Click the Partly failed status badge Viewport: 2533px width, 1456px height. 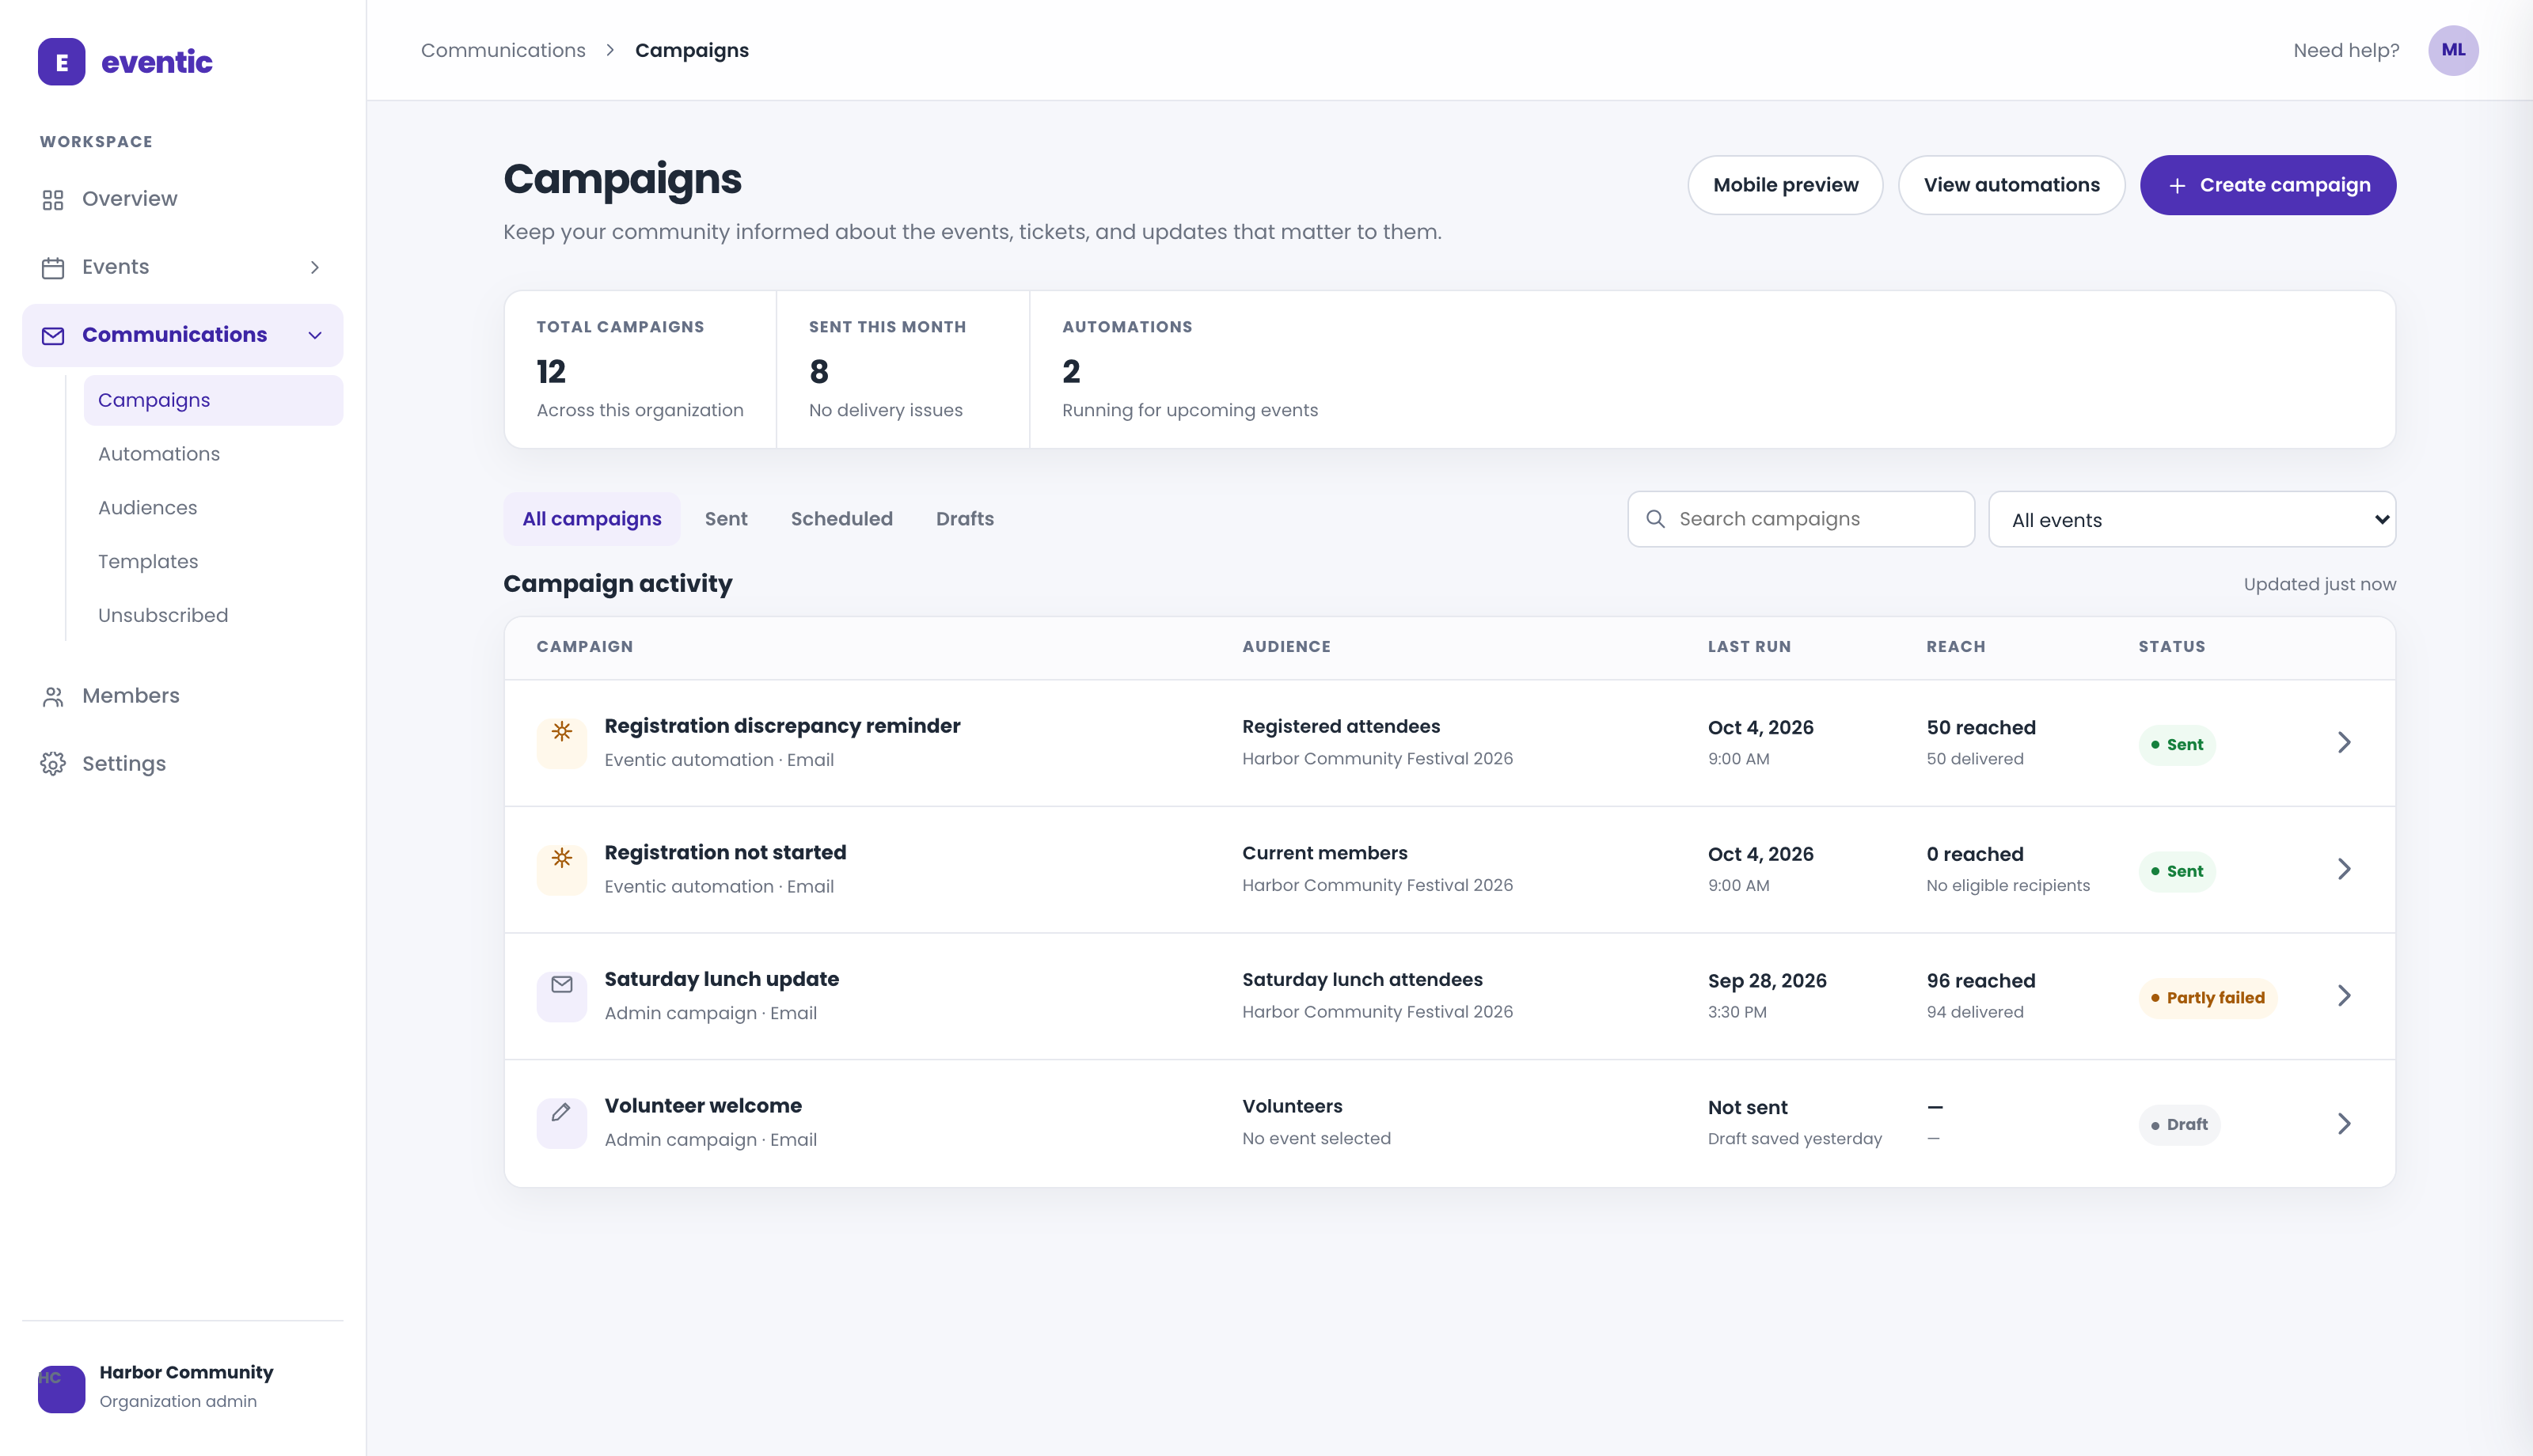pyautogui.click(x=2207, y=998)
